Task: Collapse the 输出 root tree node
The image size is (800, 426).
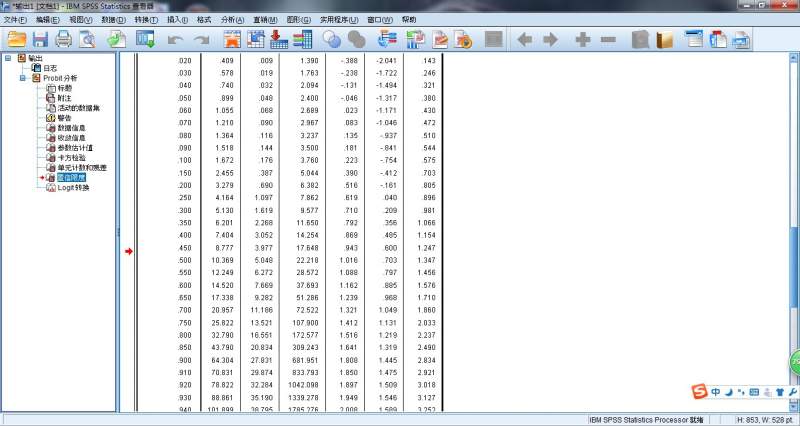Action: click(8, 58)
